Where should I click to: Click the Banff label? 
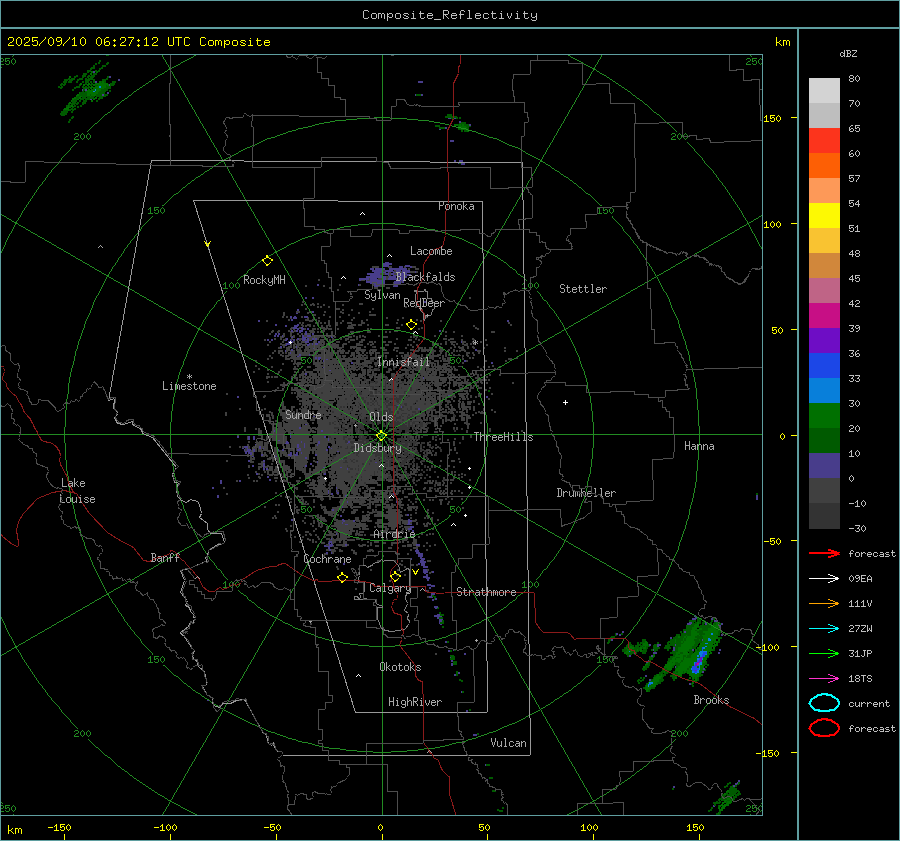(165, 557)
